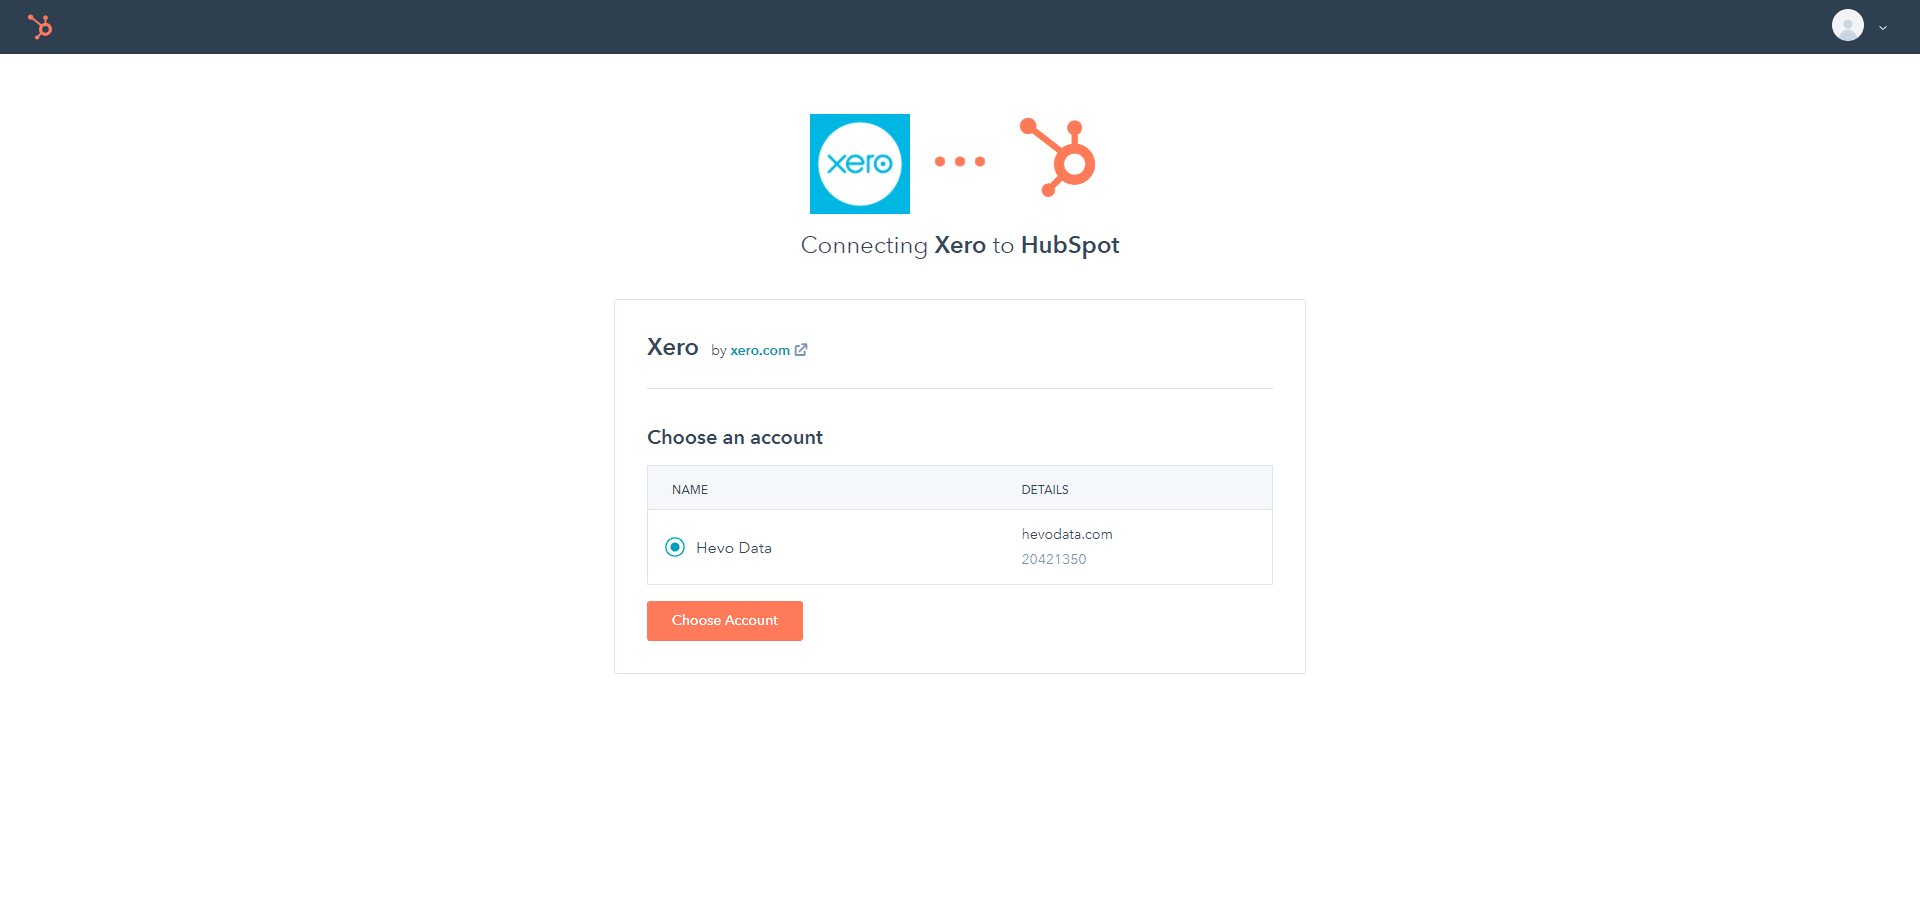The height and width of the screenshot is (912, 1920).
Task: Click the Choose an account section title
Action: click(734, 437)
